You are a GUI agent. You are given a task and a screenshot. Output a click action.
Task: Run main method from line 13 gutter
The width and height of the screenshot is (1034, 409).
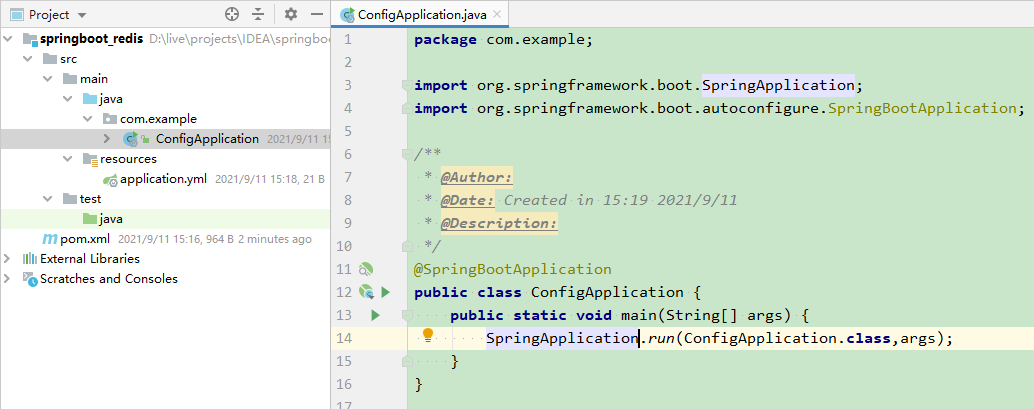[375, 315]
